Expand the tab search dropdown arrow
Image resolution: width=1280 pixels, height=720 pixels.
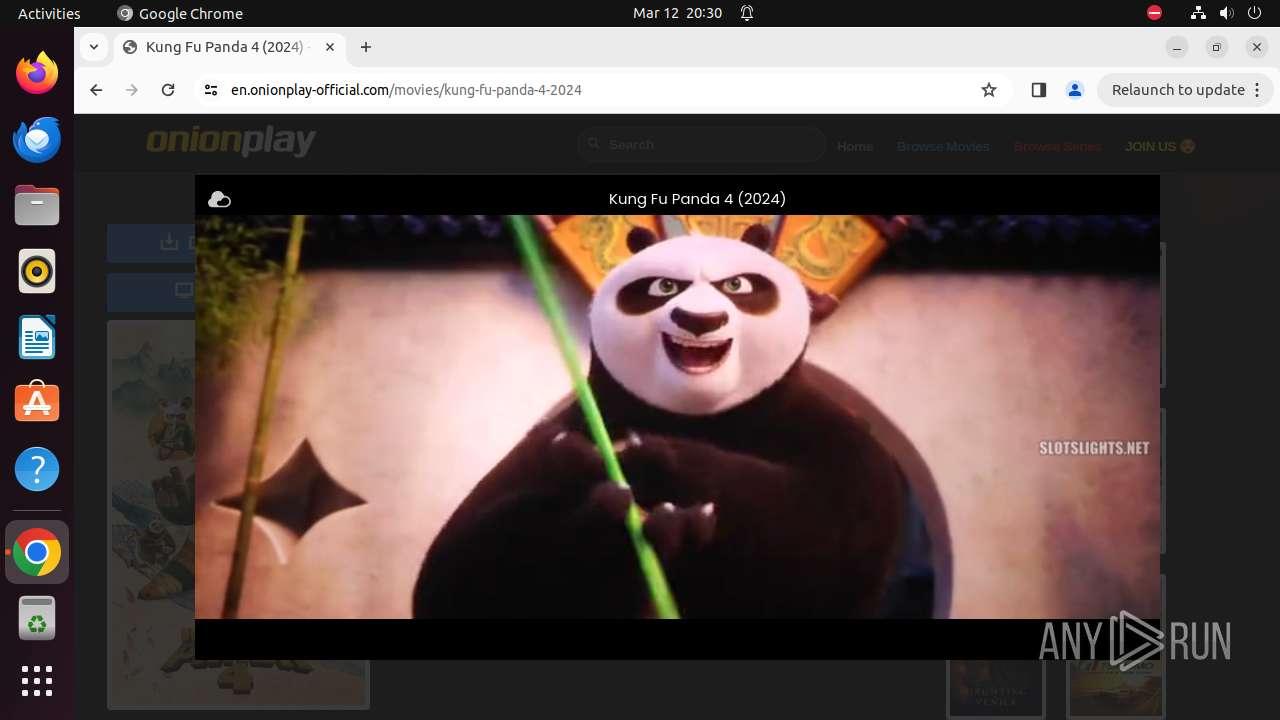tap(93, 47)
